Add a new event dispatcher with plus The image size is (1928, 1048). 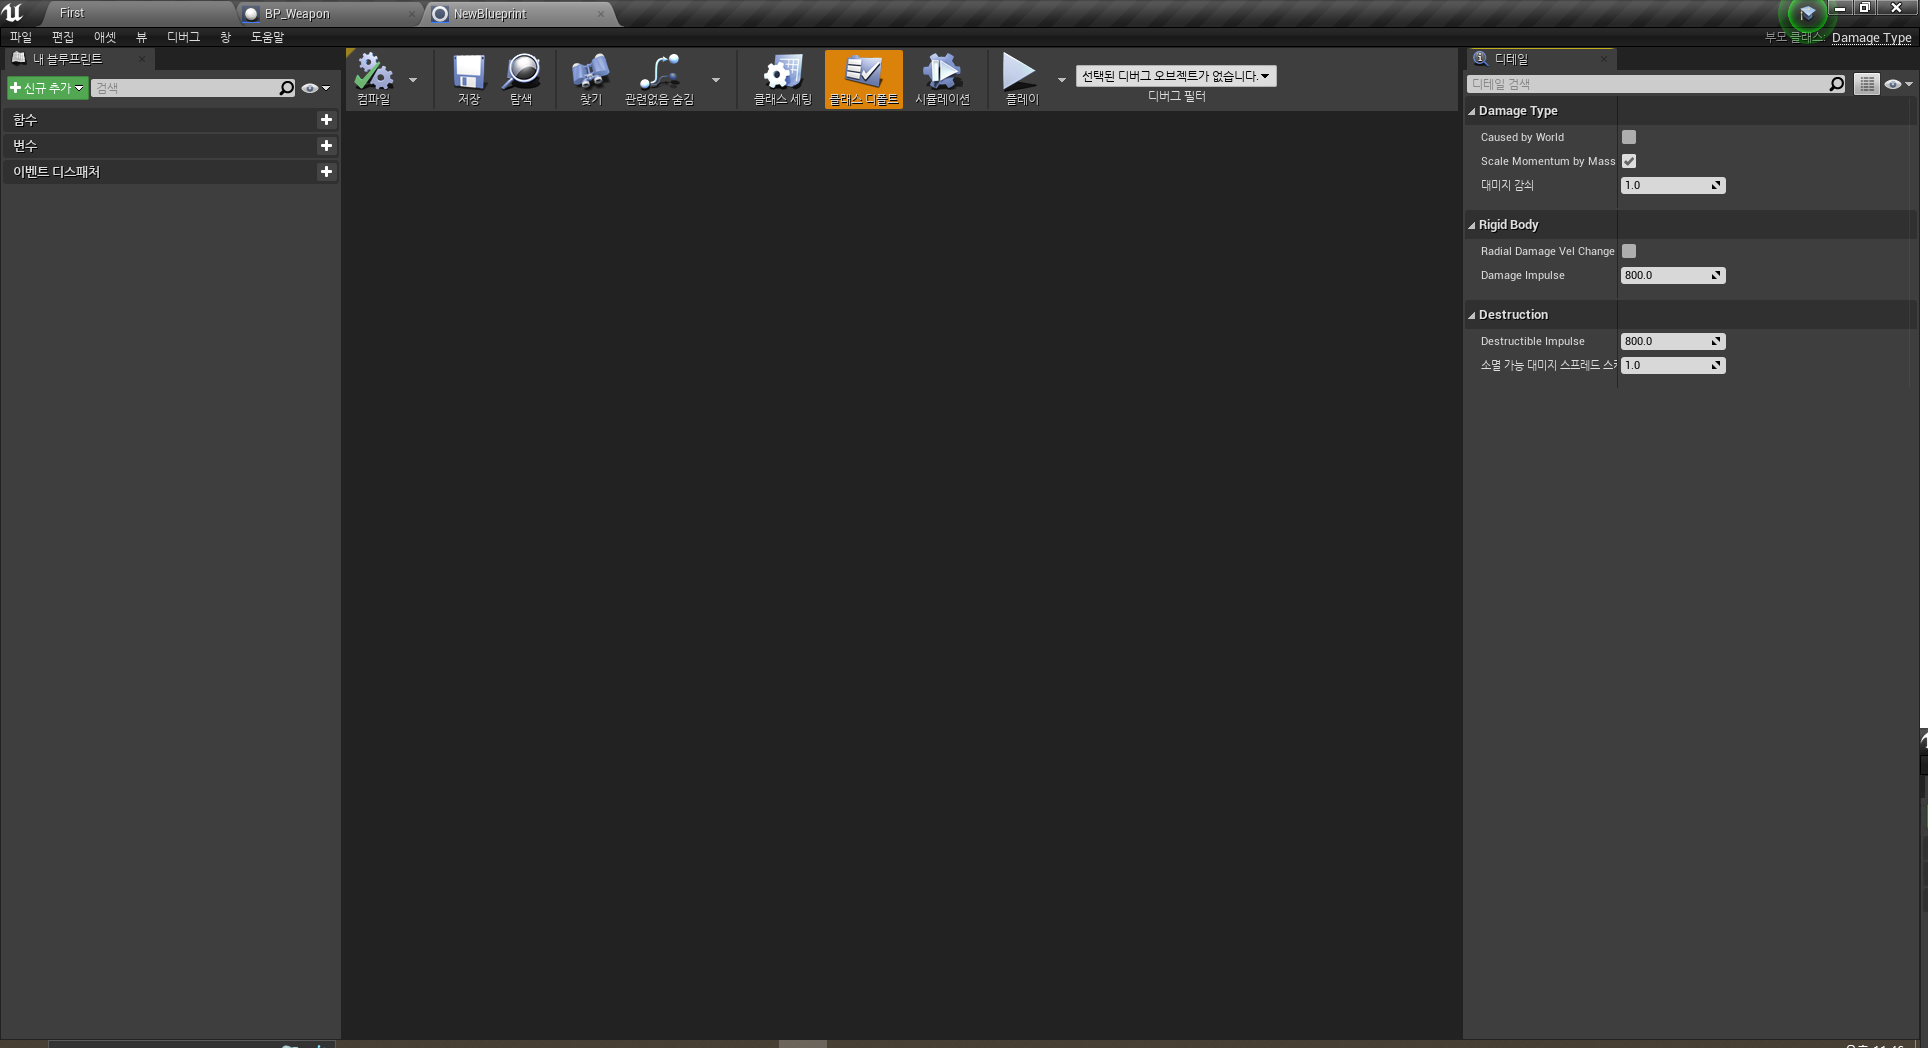tap(326, 172)
